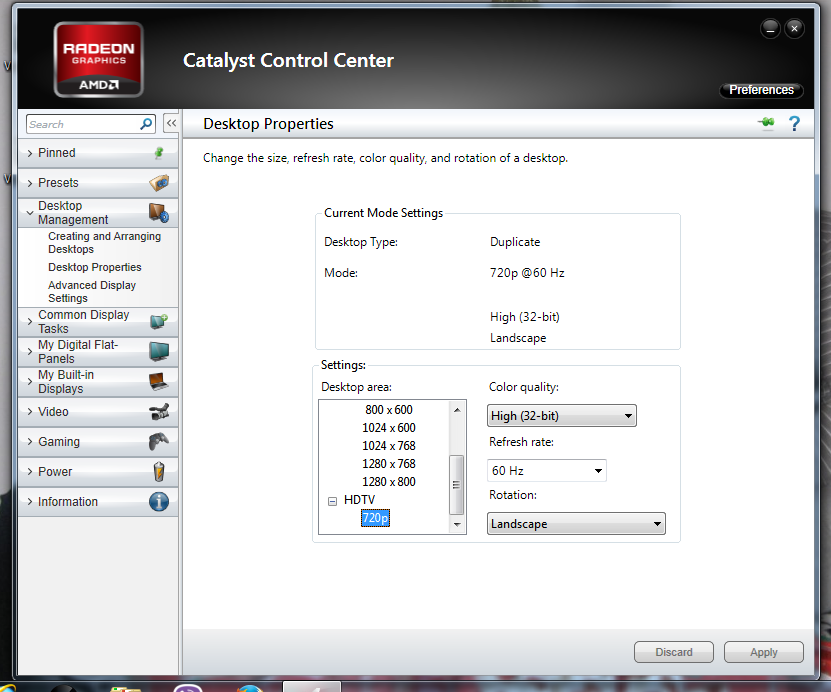Viewport: 831px width, 692px height.
Task: Click the Video camera icon in sidebar
Action: [158, 412]
